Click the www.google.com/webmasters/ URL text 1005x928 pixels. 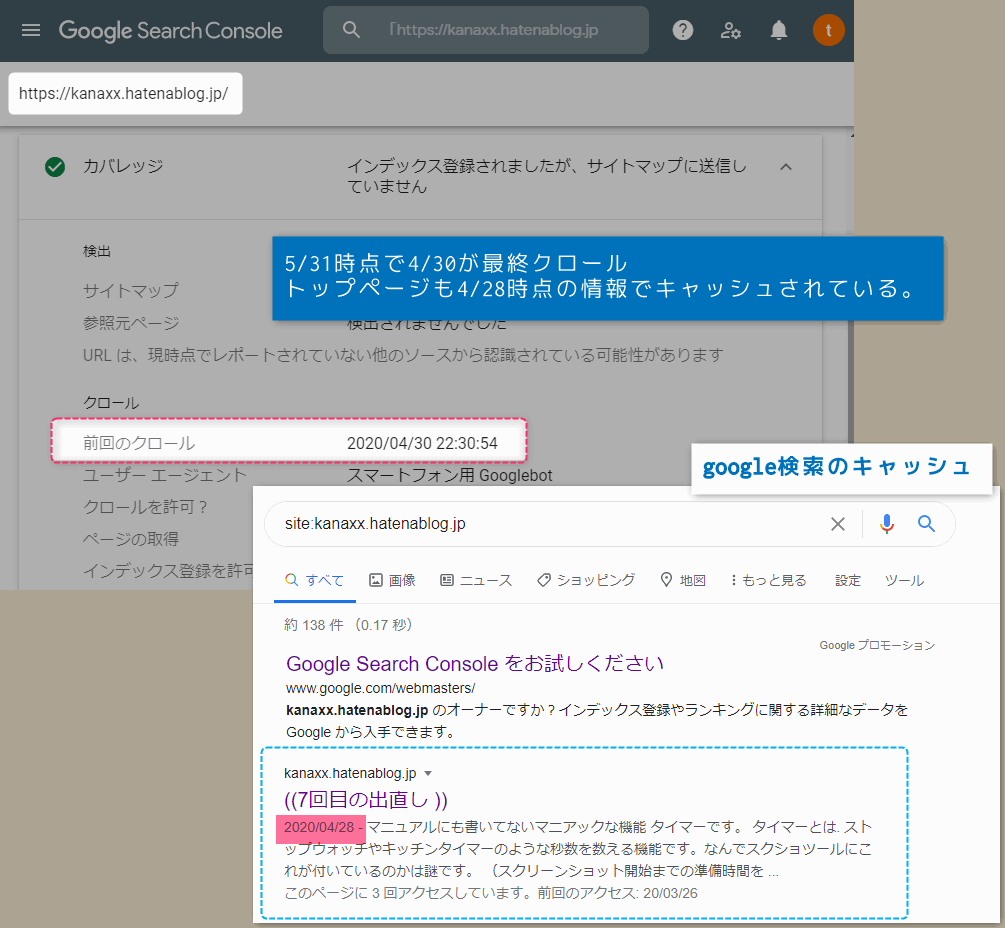pos(380,688)
